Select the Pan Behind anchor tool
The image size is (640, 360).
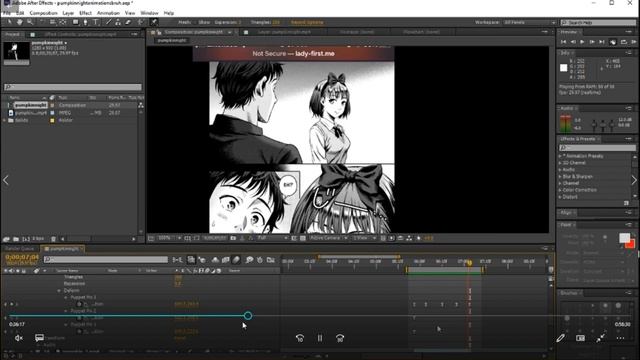tap(63, 22)
